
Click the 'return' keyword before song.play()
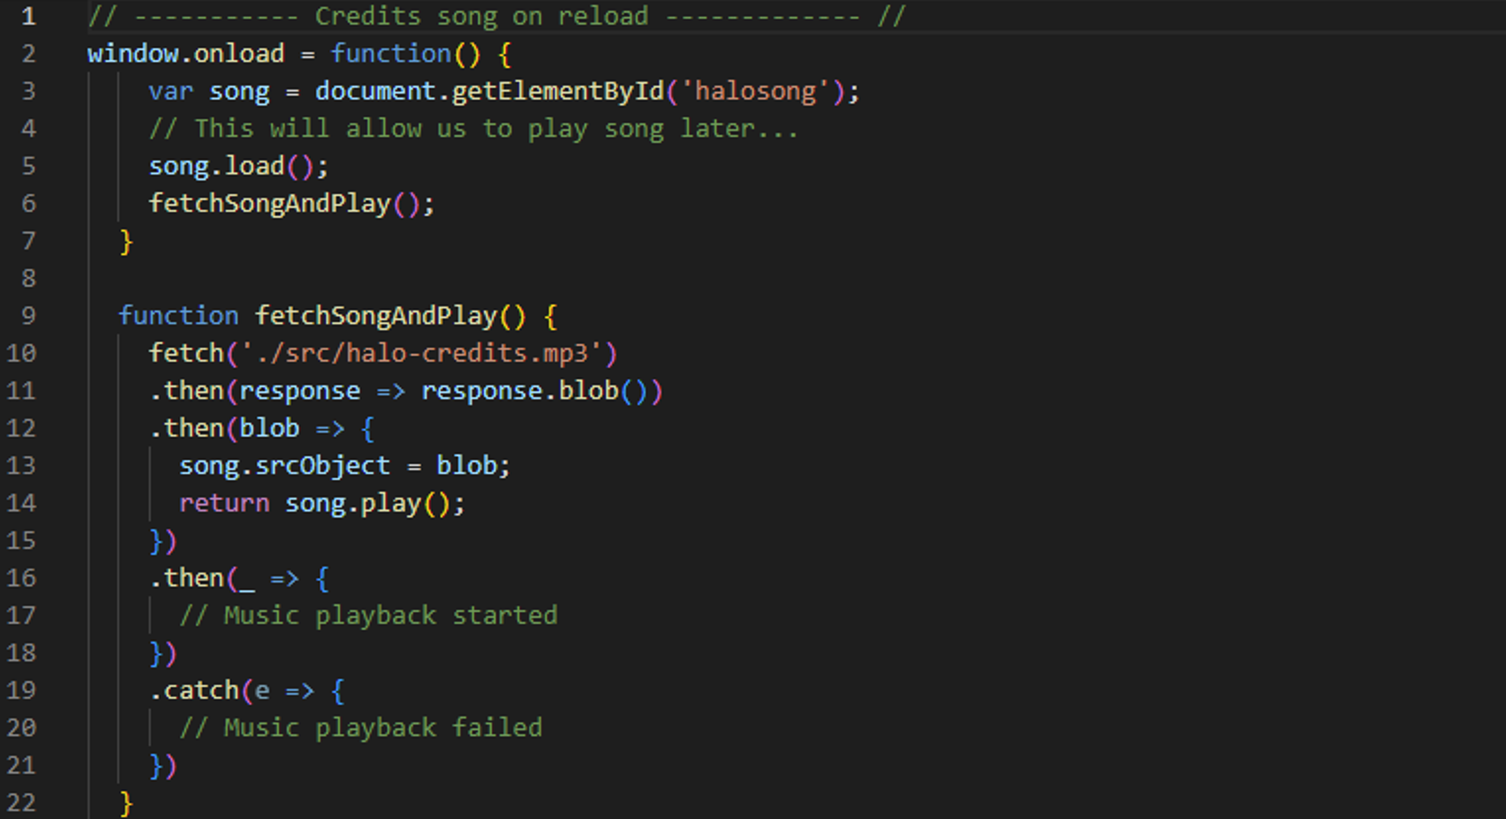click(224, 503)
